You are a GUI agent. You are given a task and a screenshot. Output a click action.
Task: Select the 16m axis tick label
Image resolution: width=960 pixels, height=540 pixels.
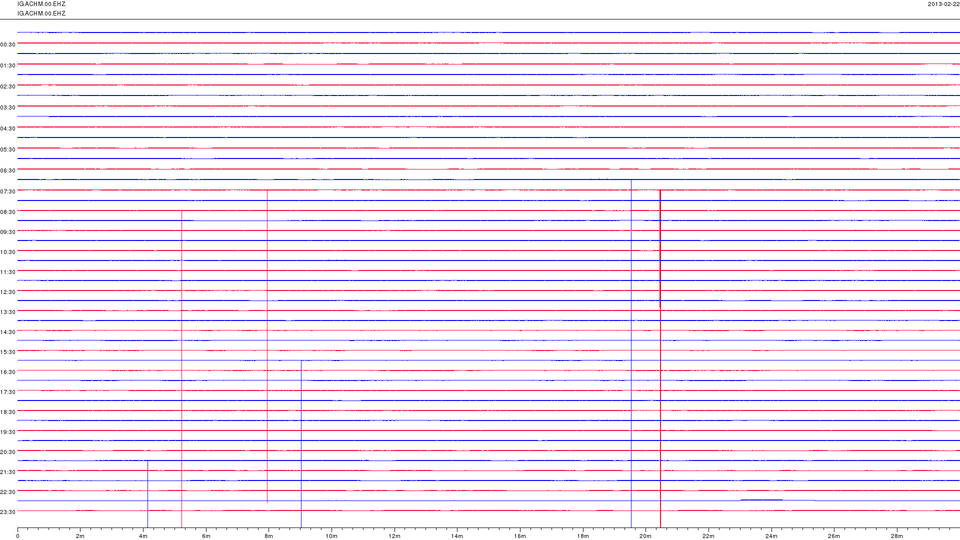pyautogui.click(x=520, y=536)
